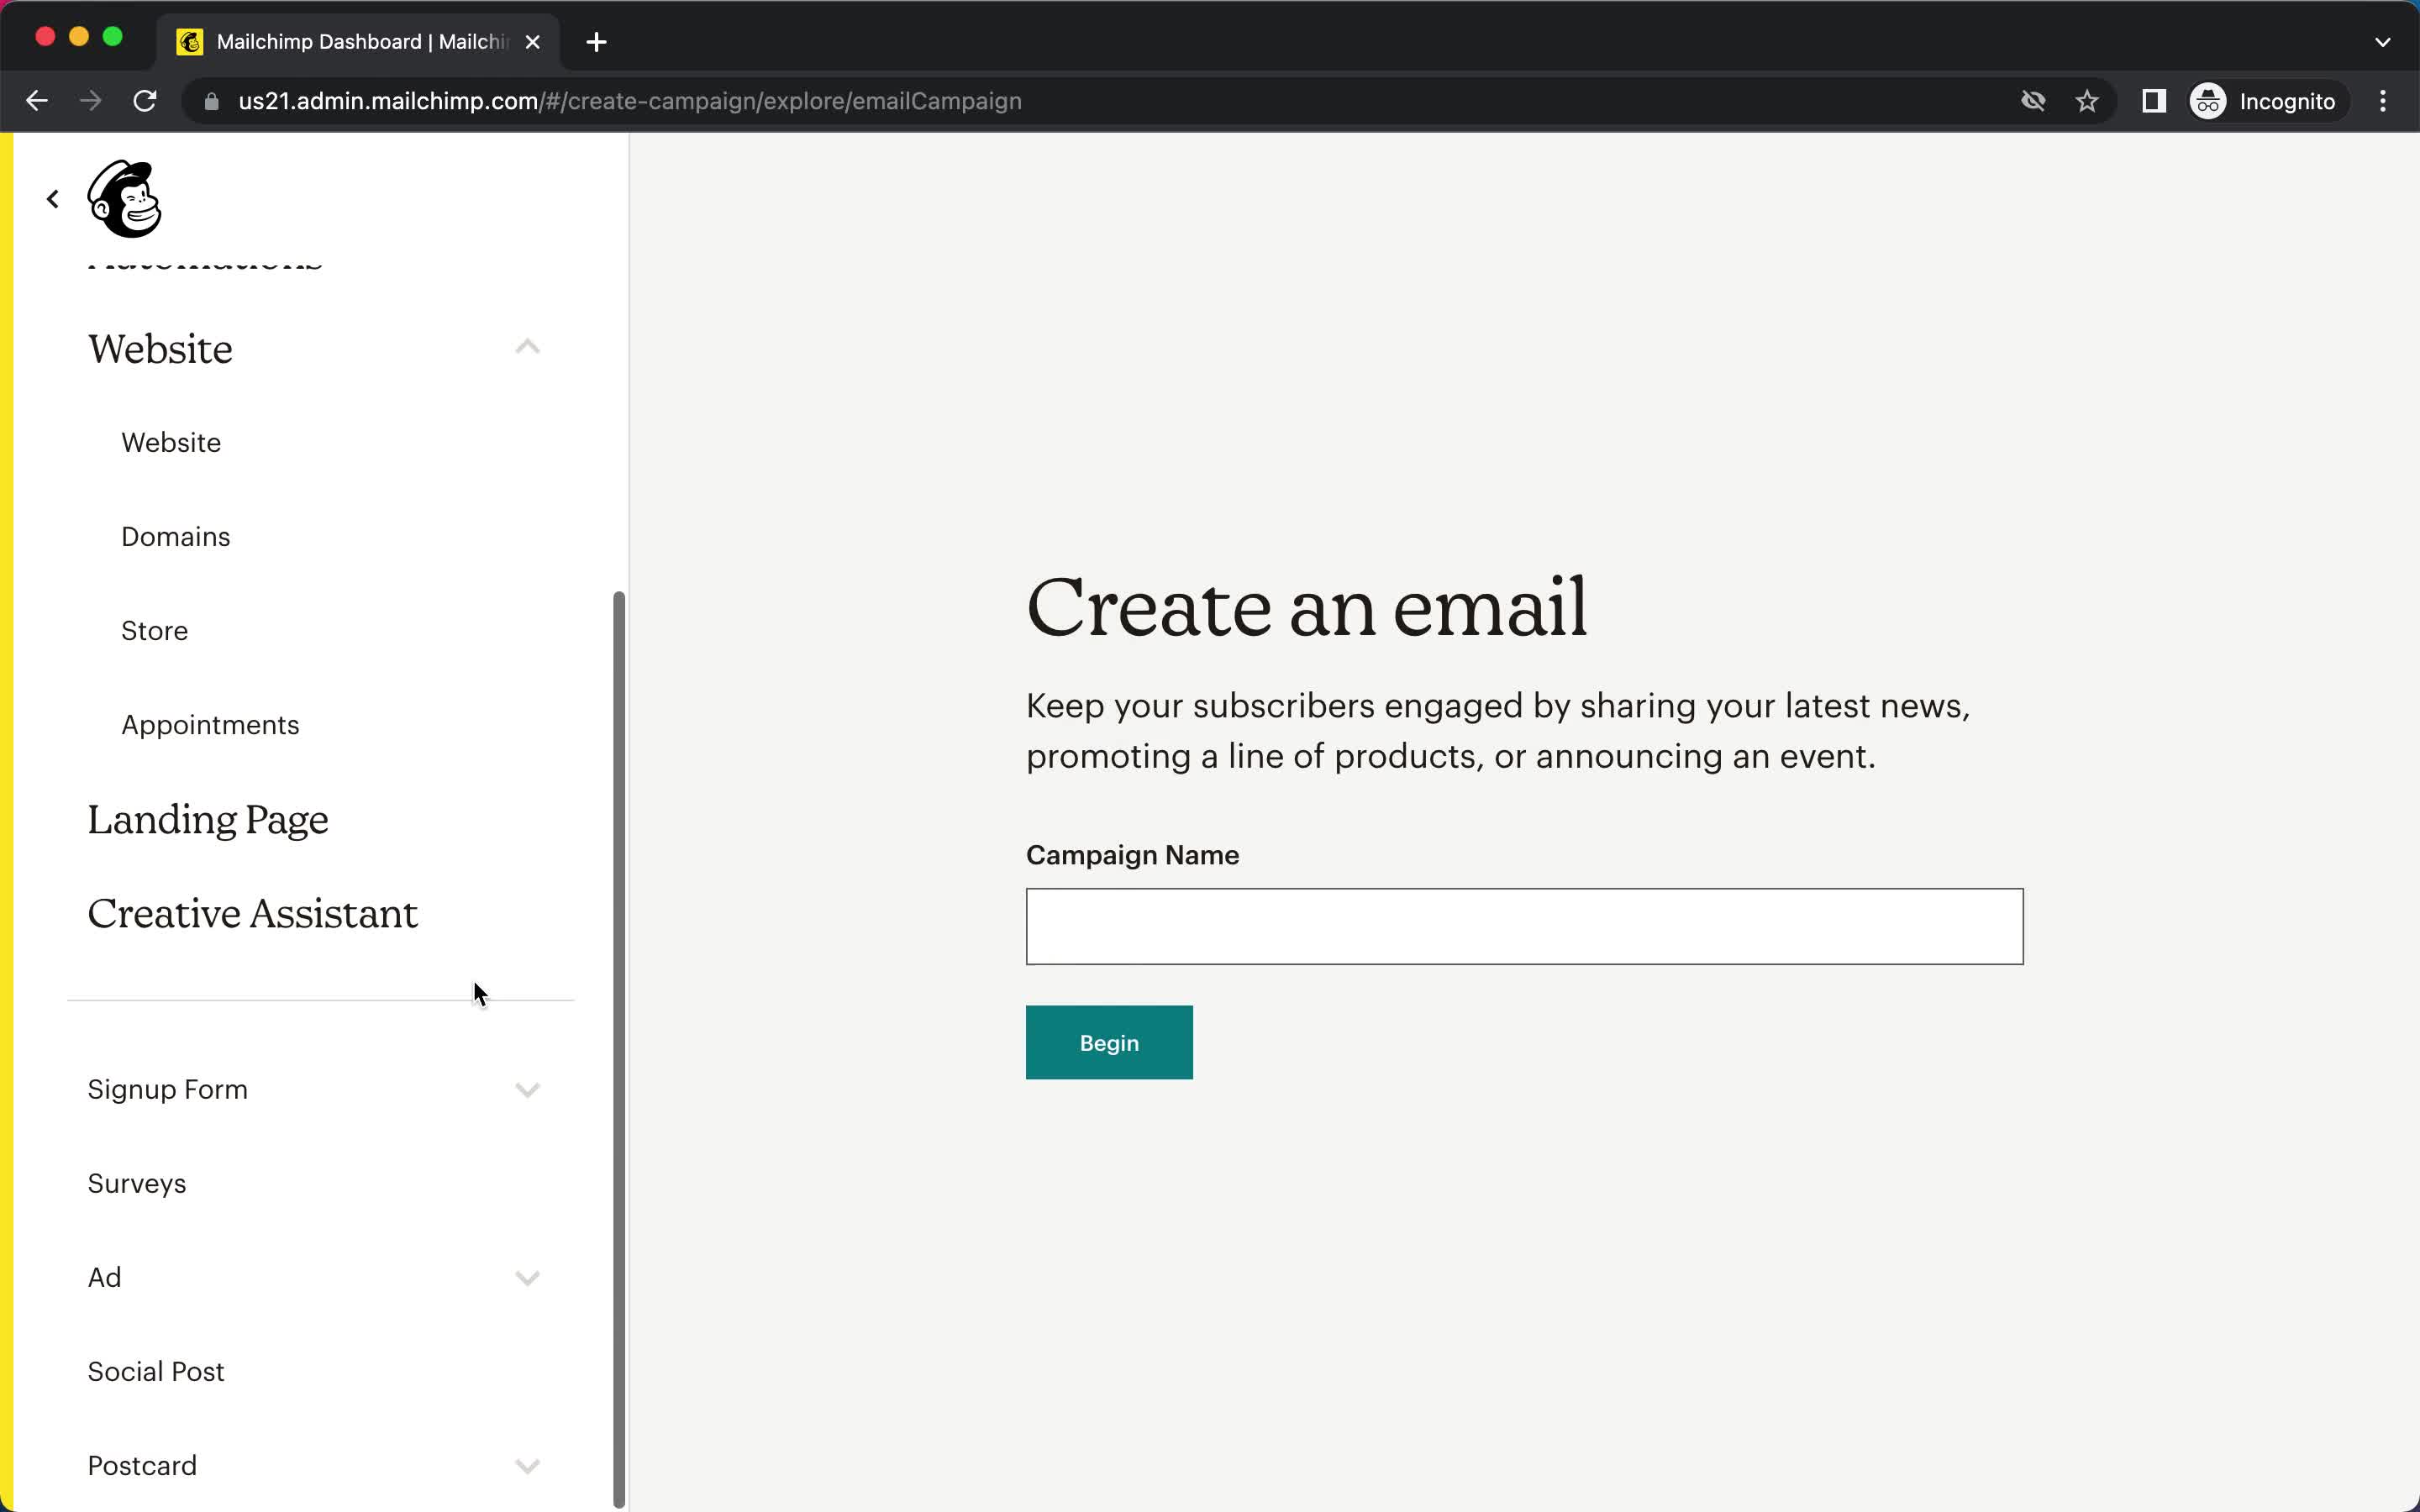Image resolution: width=2420 pixels, height=1512 pixels.
Task: Select the Landing Page menu item
Action: coord(208,817)
